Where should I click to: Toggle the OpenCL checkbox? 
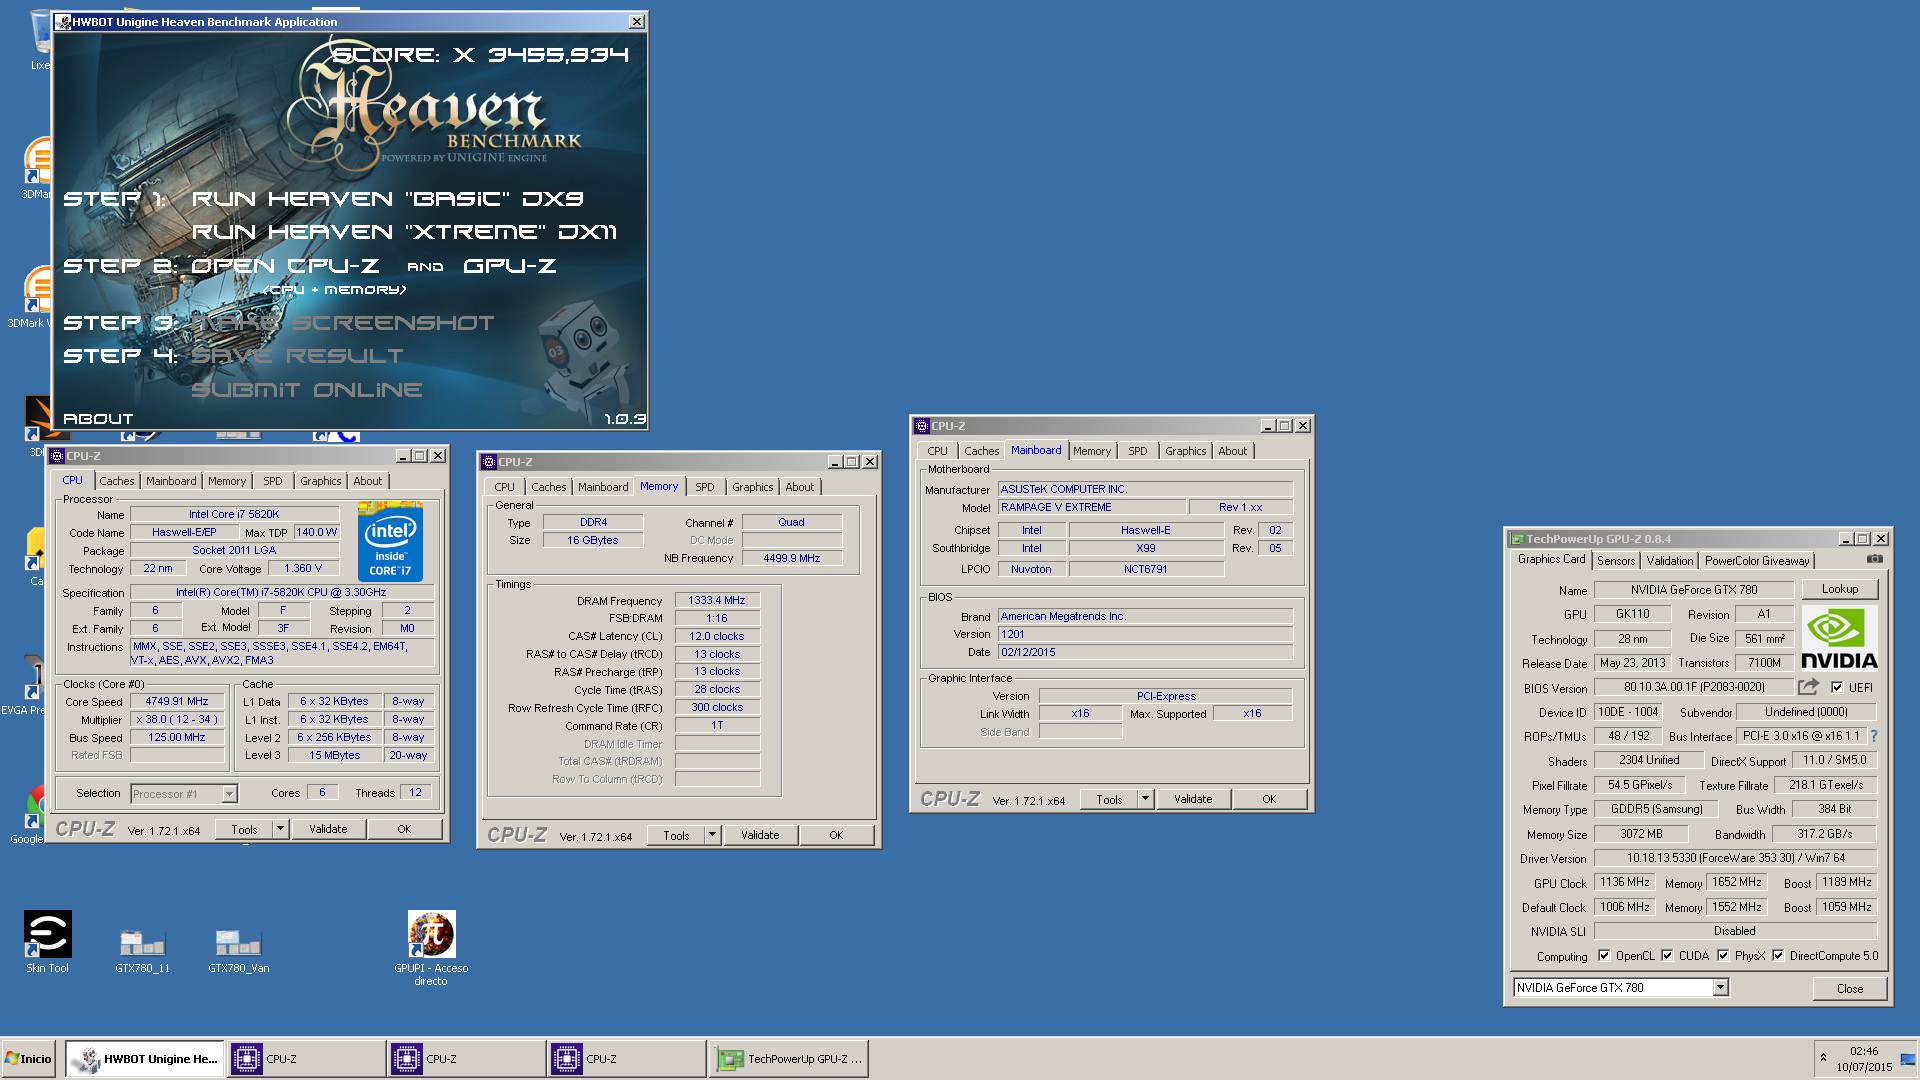coord(1604,955)
